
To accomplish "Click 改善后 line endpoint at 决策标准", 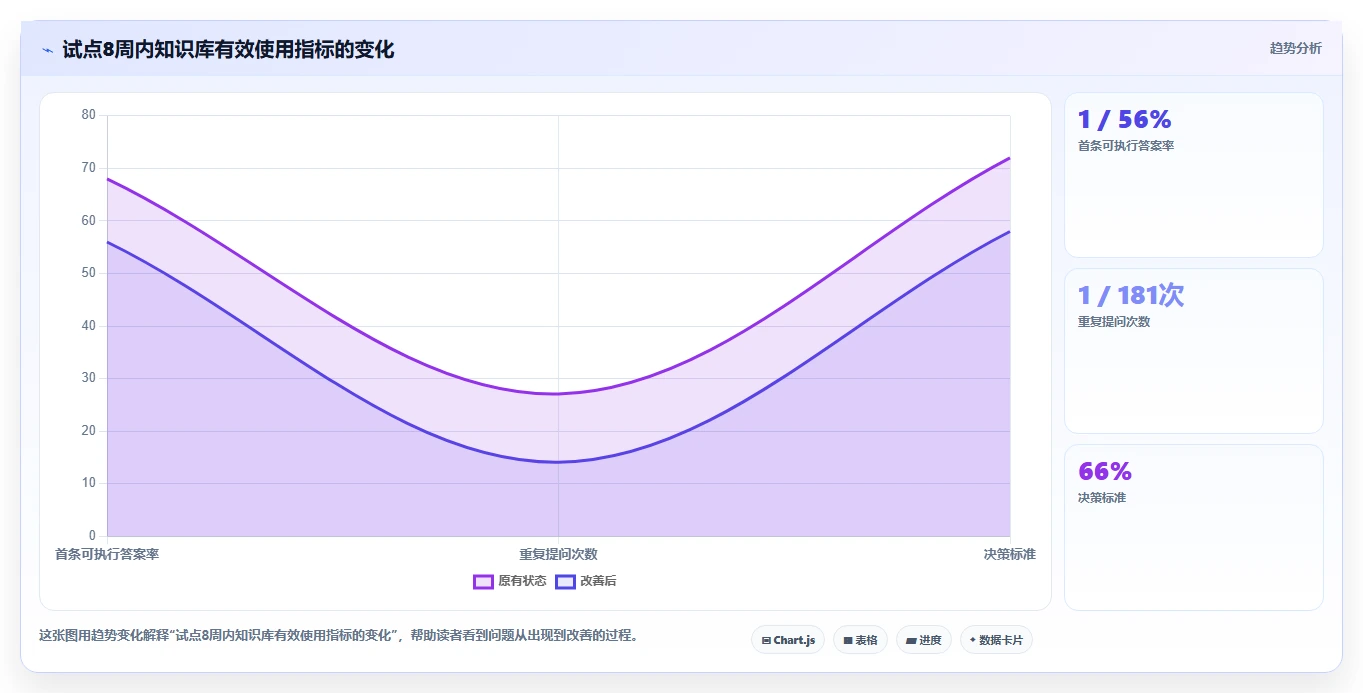I will click(x=1010, y=231).
